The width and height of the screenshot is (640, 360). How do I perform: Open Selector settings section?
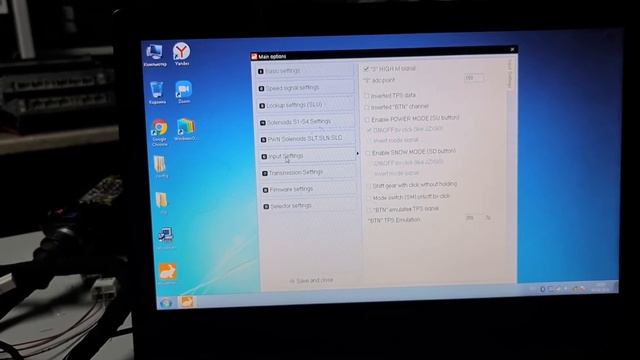coord(310,206)
